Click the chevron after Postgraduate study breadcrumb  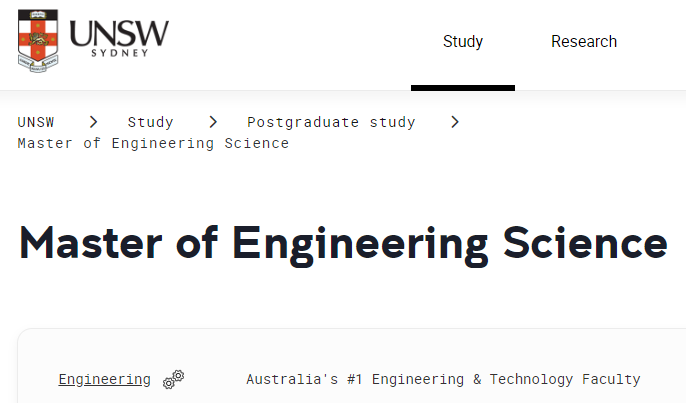(455, 122)
